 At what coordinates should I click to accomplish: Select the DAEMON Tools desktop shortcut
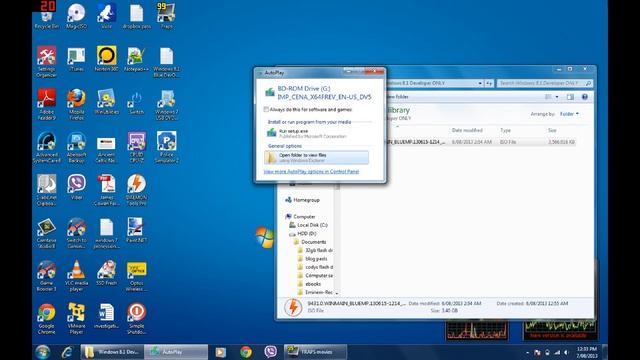(136, 190)
